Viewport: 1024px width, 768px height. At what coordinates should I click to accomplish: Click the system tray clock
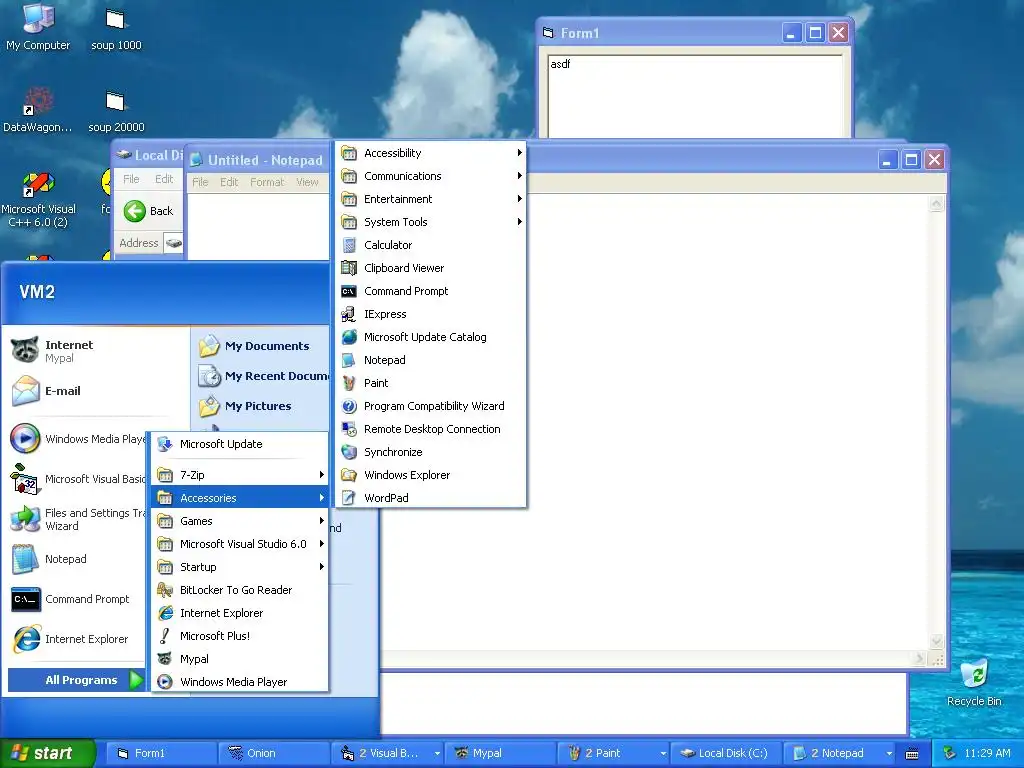click(x=987, y=754)
